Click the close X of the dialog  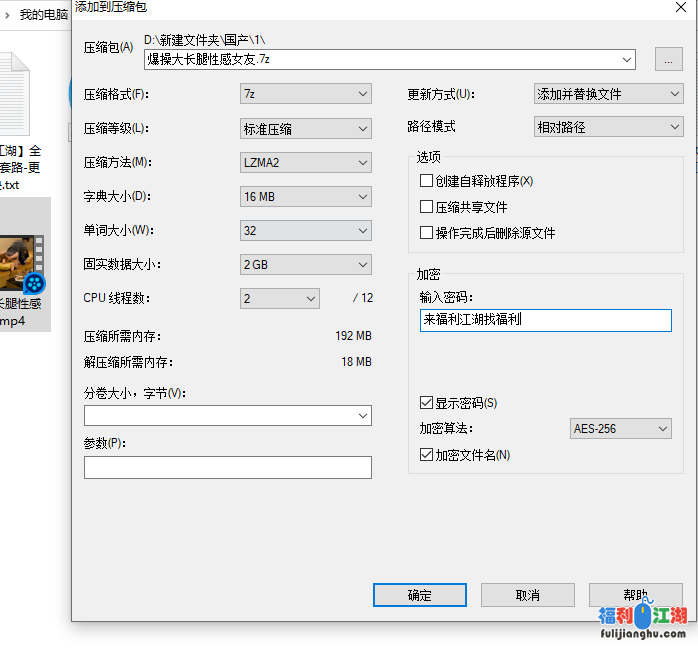click(683, 7)
